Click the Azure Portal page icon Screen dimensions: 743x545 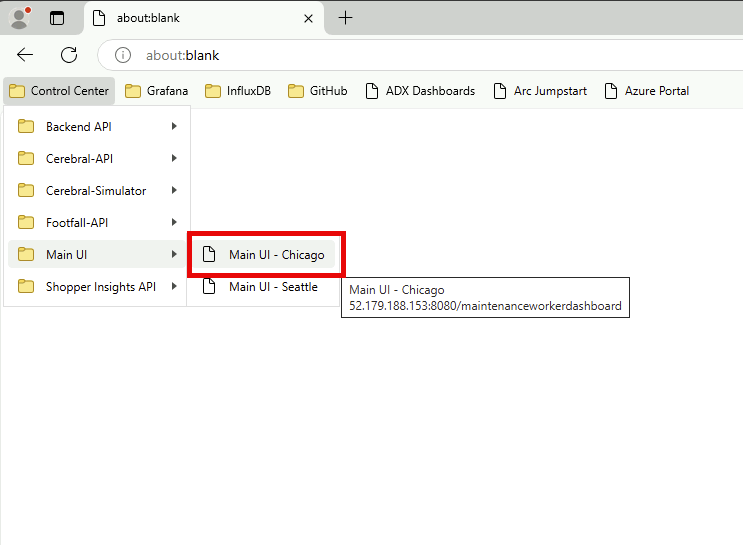pos(611,91)
